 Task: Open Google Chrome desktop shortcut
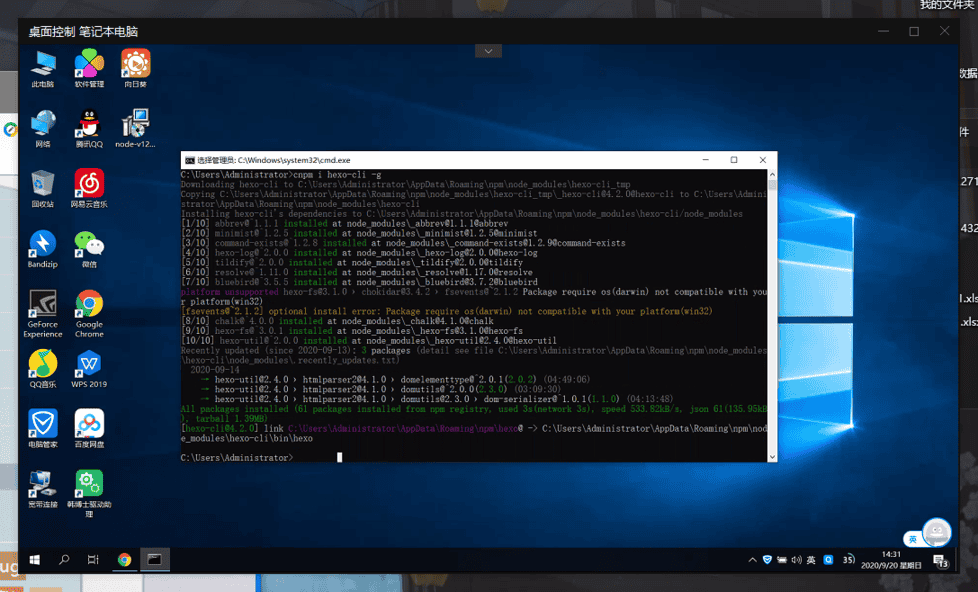[89, 305]
